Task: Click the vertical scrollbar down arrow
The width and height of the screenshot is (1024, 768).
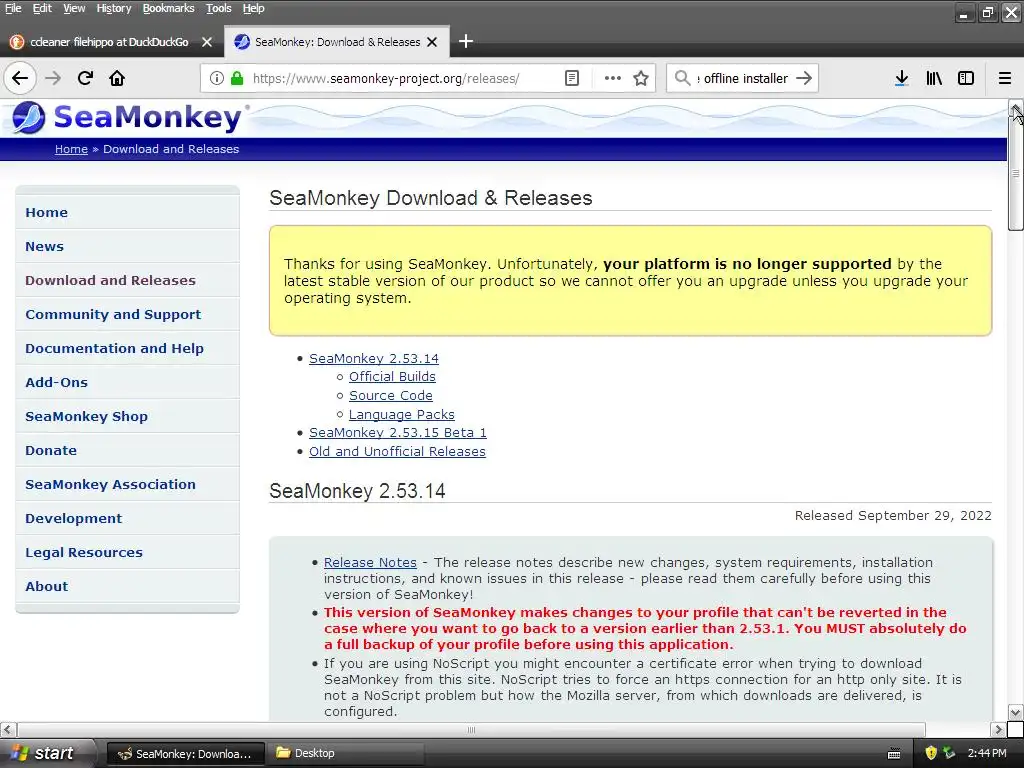Action: (x=1015, y=712)
